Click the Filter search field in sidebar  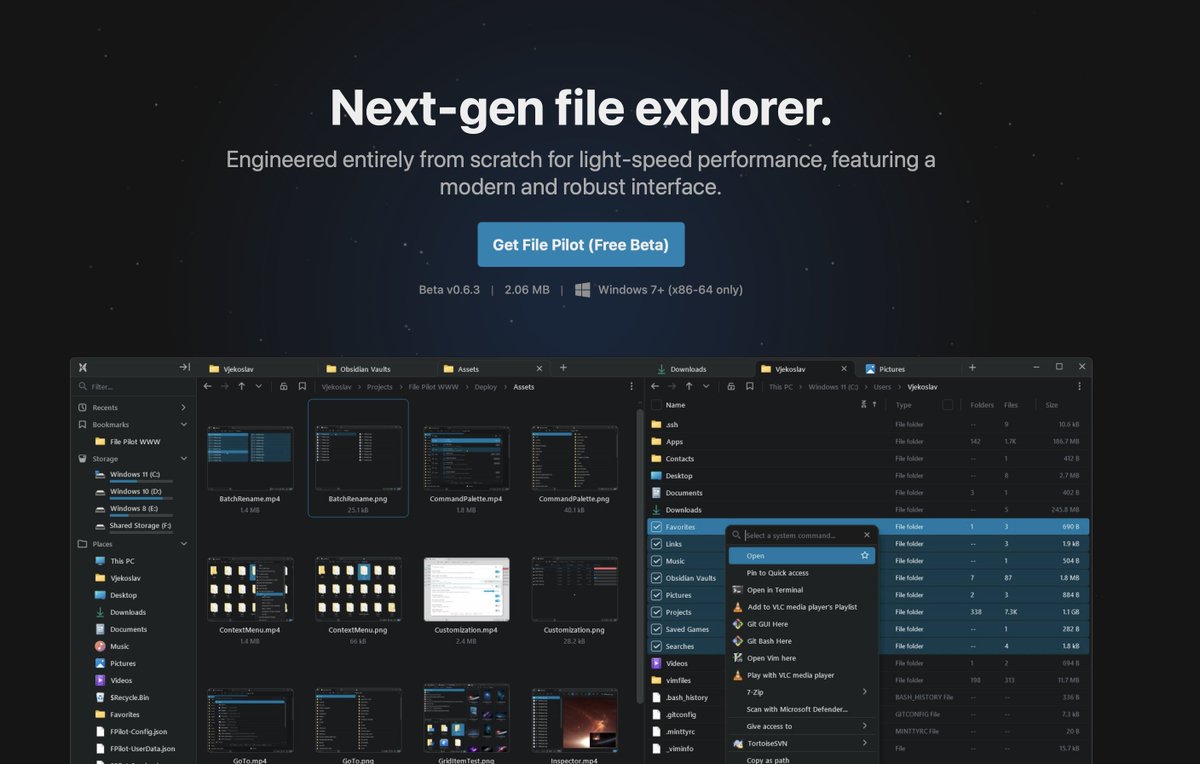coord(133,387)
